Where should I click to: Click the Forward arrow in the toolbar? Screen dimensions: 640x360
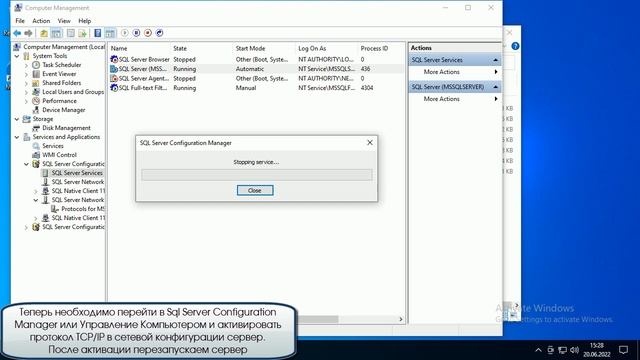click(28, 33)
